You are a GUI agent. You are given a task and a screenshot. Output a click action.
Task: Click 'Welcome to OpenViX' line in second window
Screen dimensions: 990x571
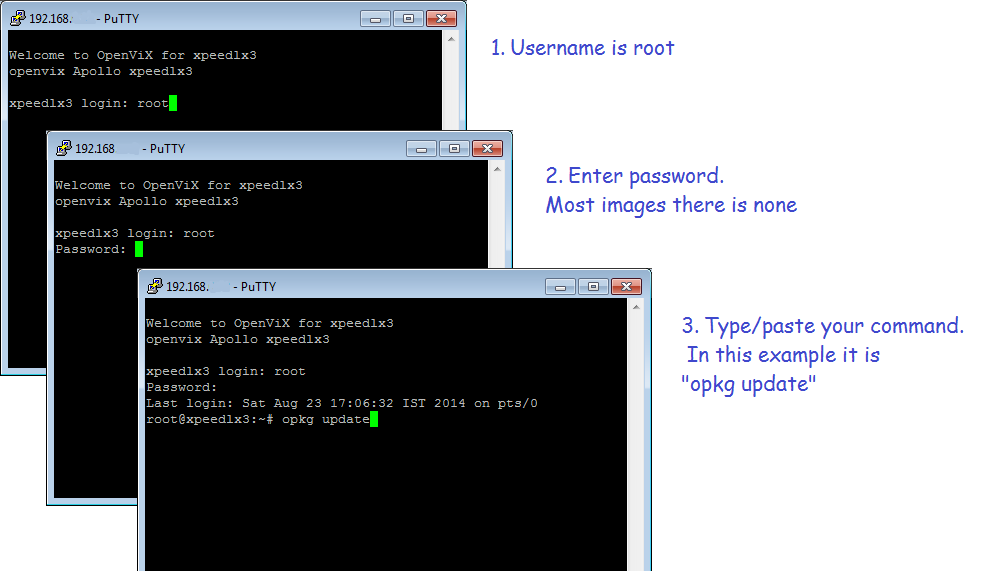[179, 185]
